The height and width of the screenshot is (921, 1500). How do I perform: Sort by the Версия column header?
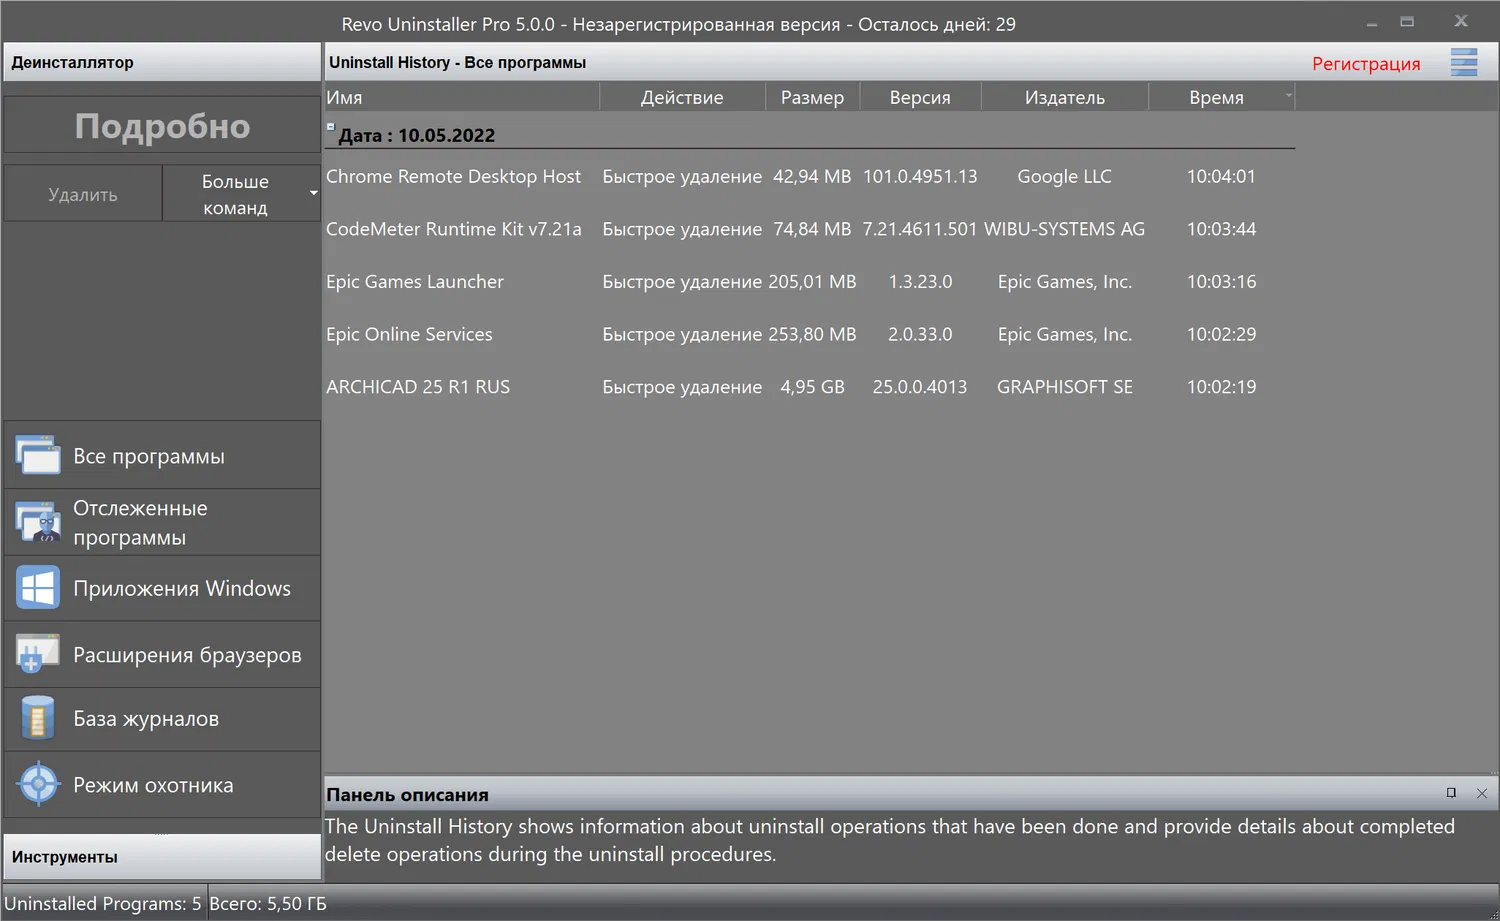click(x=920, y=97)
